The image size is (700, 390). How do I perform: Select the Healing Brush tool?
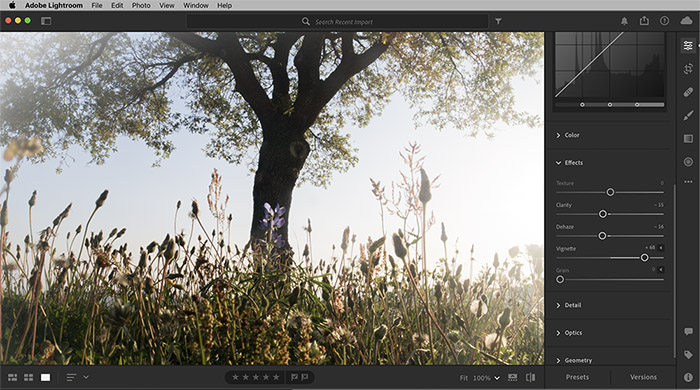click(x=688, y=92)
